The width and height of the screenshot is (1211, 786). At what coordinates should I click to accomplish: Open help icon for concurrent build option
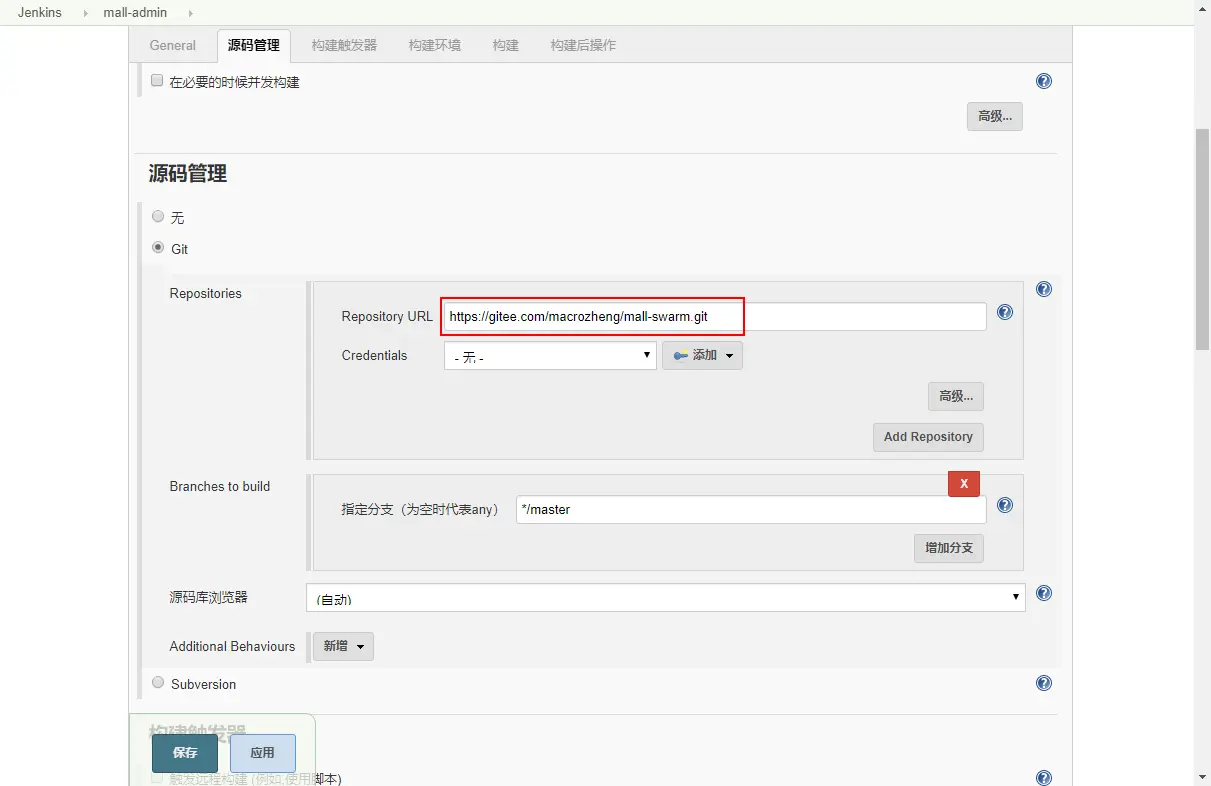point(1044,81)
